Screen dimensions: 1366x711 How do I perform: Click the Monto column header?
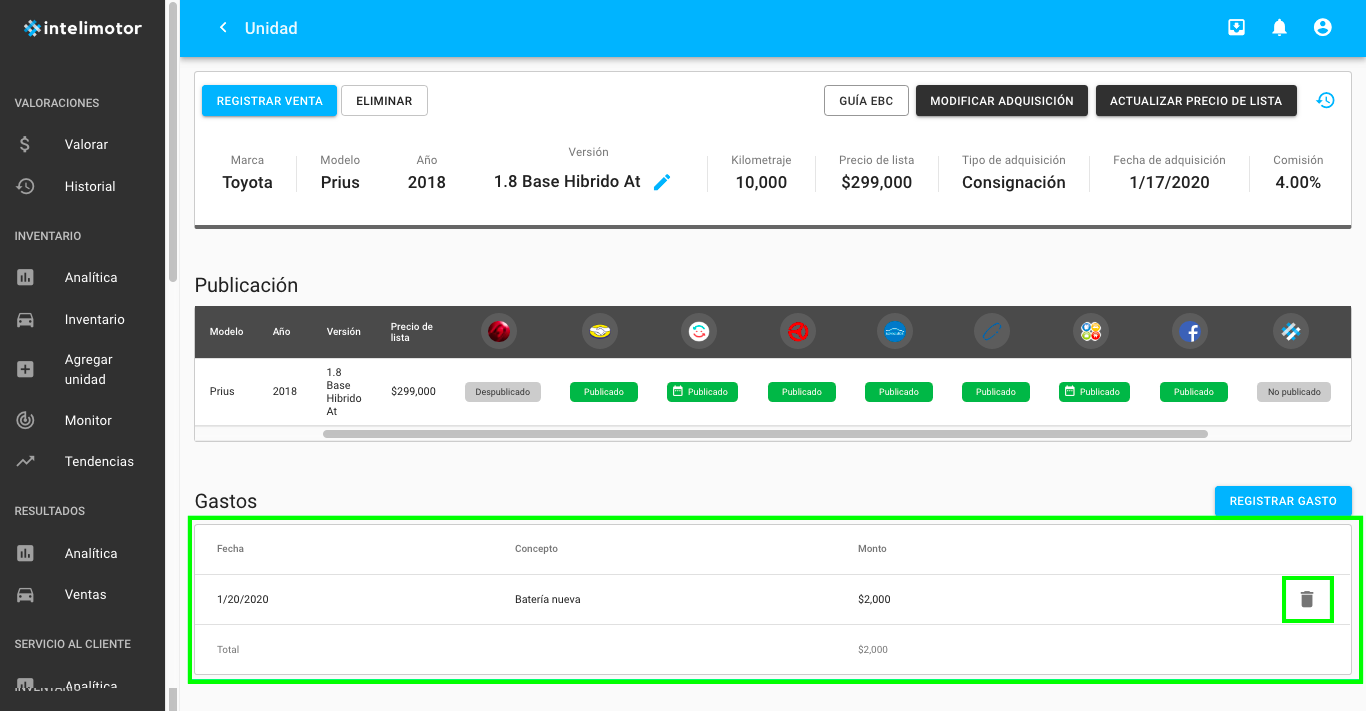pos(872,549)
